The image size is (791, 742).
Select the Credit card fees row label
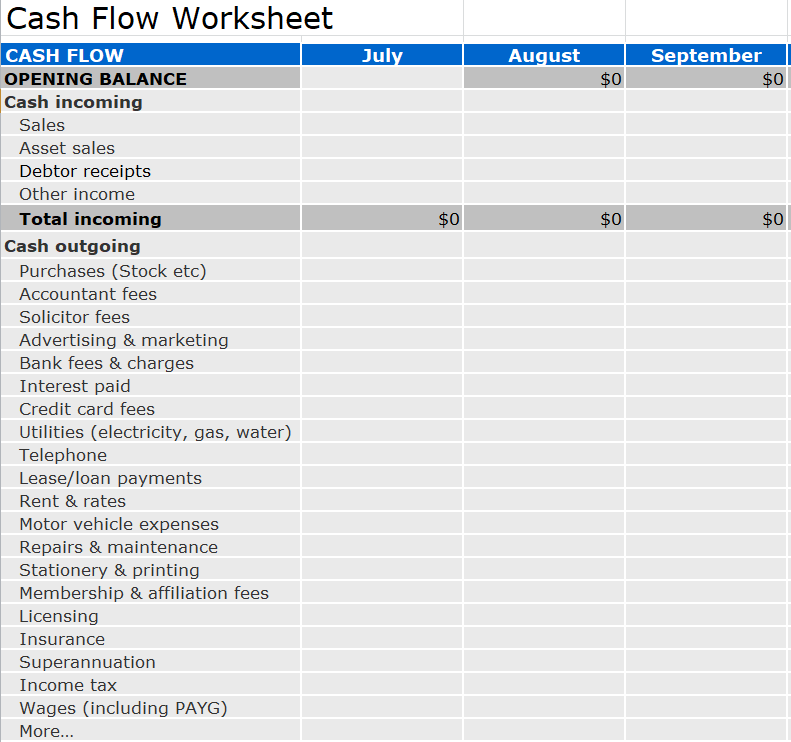click(x=87, y=409)
